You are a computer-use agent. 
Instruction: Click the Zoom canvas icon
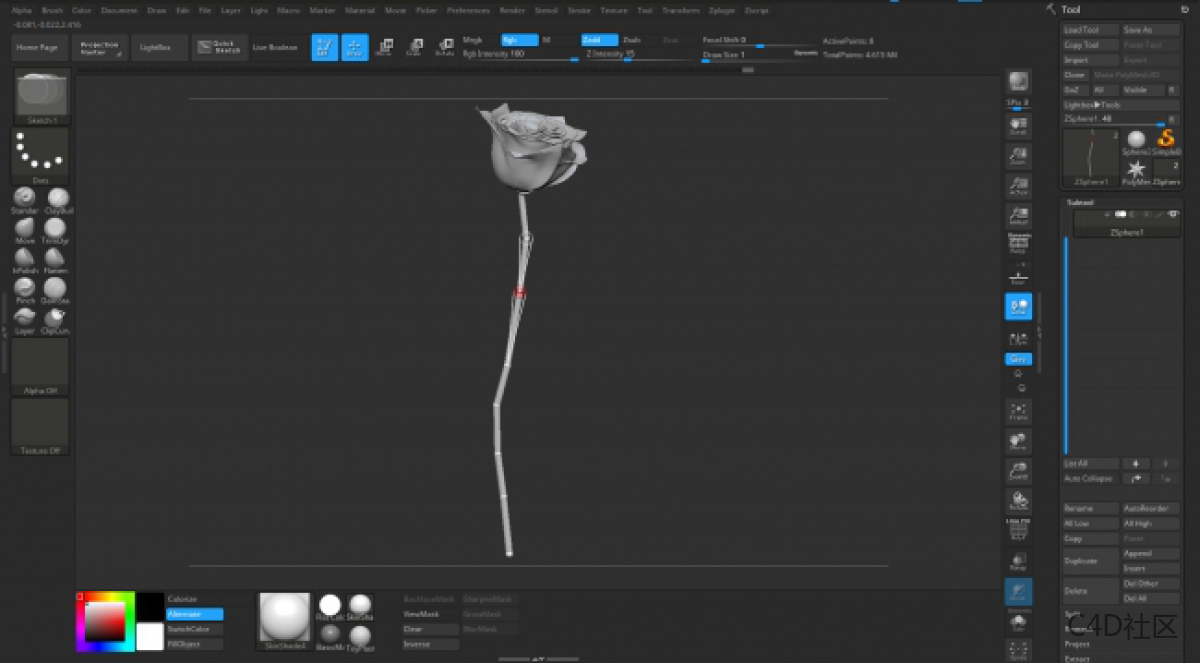click(1018, 155)
